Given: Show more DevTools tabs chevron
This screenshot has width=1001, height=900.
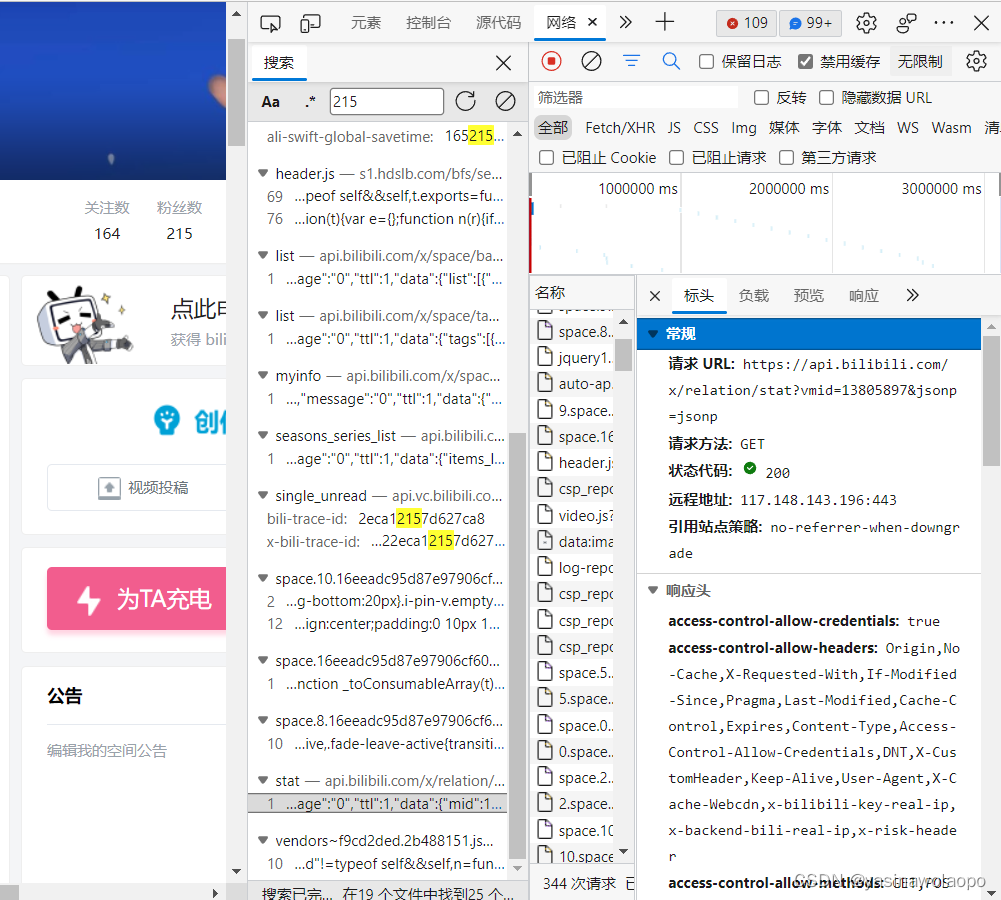Looking at the screenshot, I should (626, 22).
